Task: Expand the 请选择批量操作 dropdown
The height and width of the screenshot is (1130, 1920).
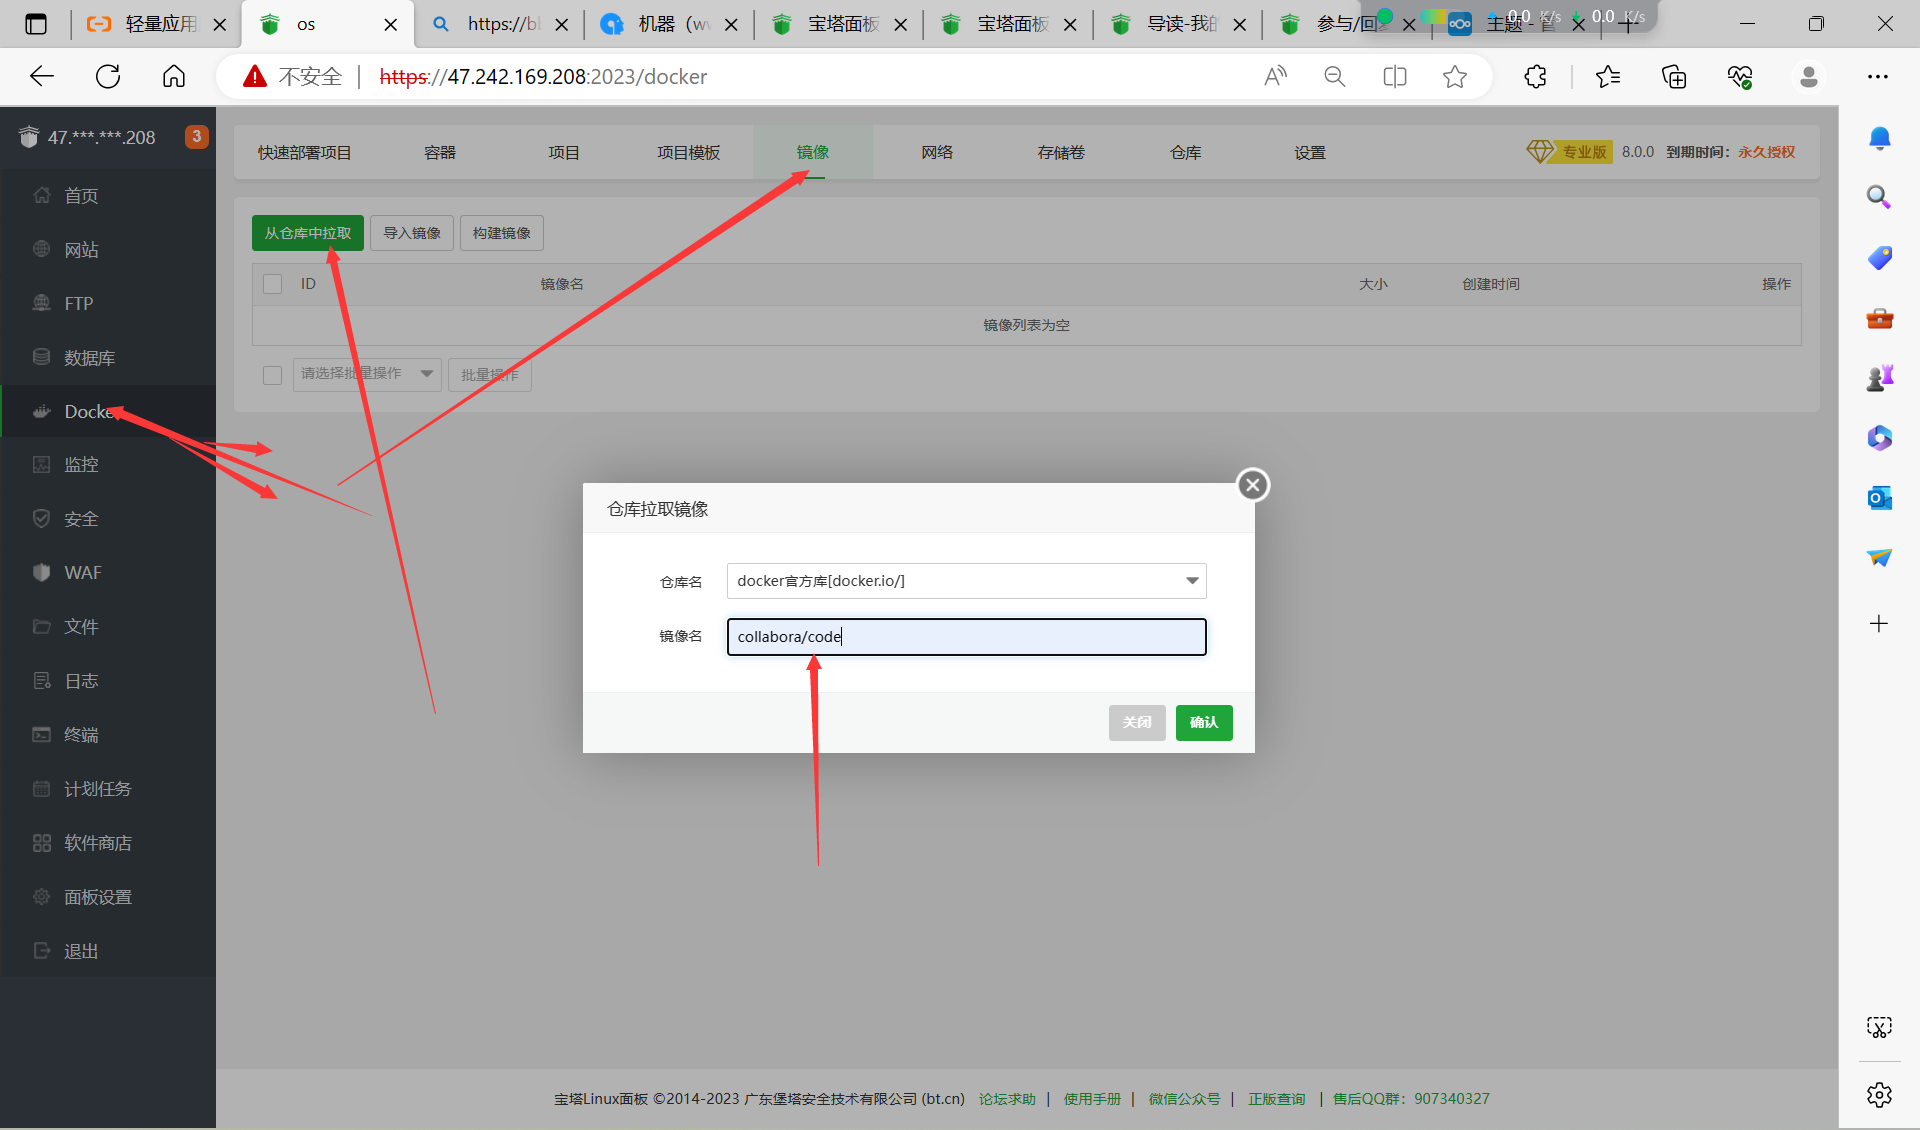Action: pyautogui.click(x=367, y=374)
